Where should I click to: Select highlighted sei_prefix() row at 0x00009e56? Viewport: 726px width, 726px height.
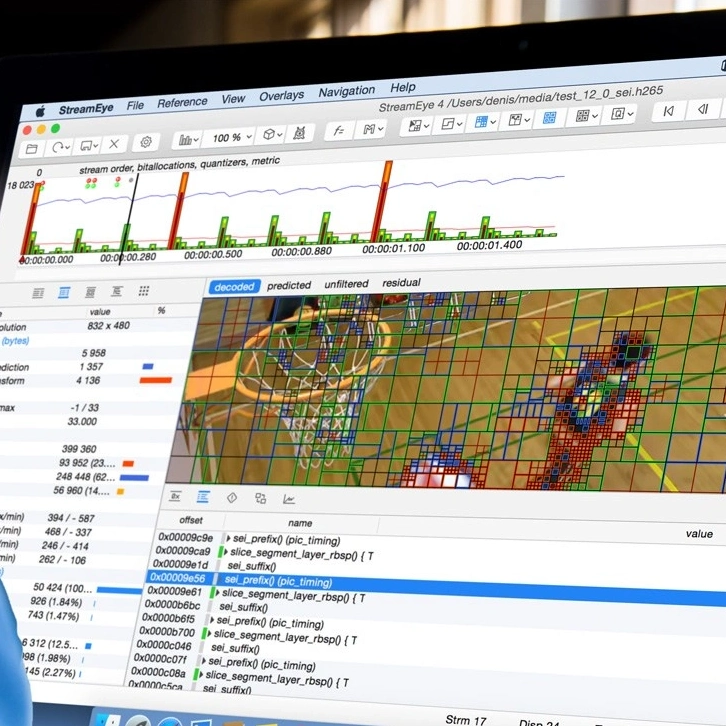tap(435, 587)
